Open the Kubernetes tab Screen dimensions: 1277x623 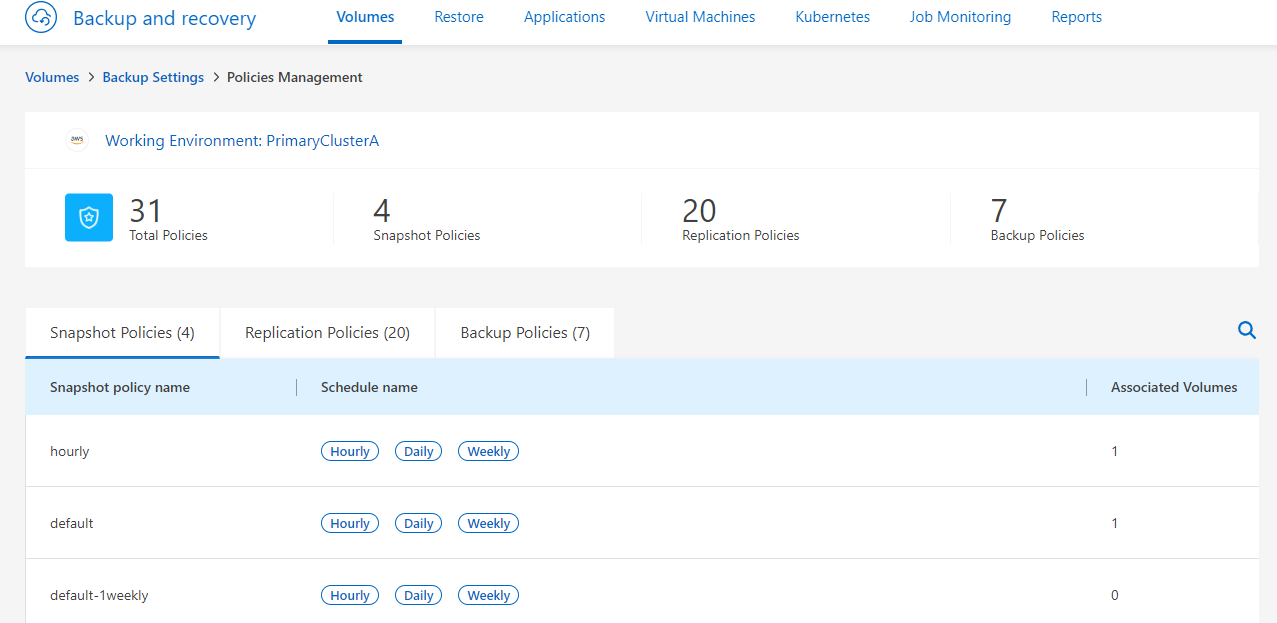click(832, 17)
